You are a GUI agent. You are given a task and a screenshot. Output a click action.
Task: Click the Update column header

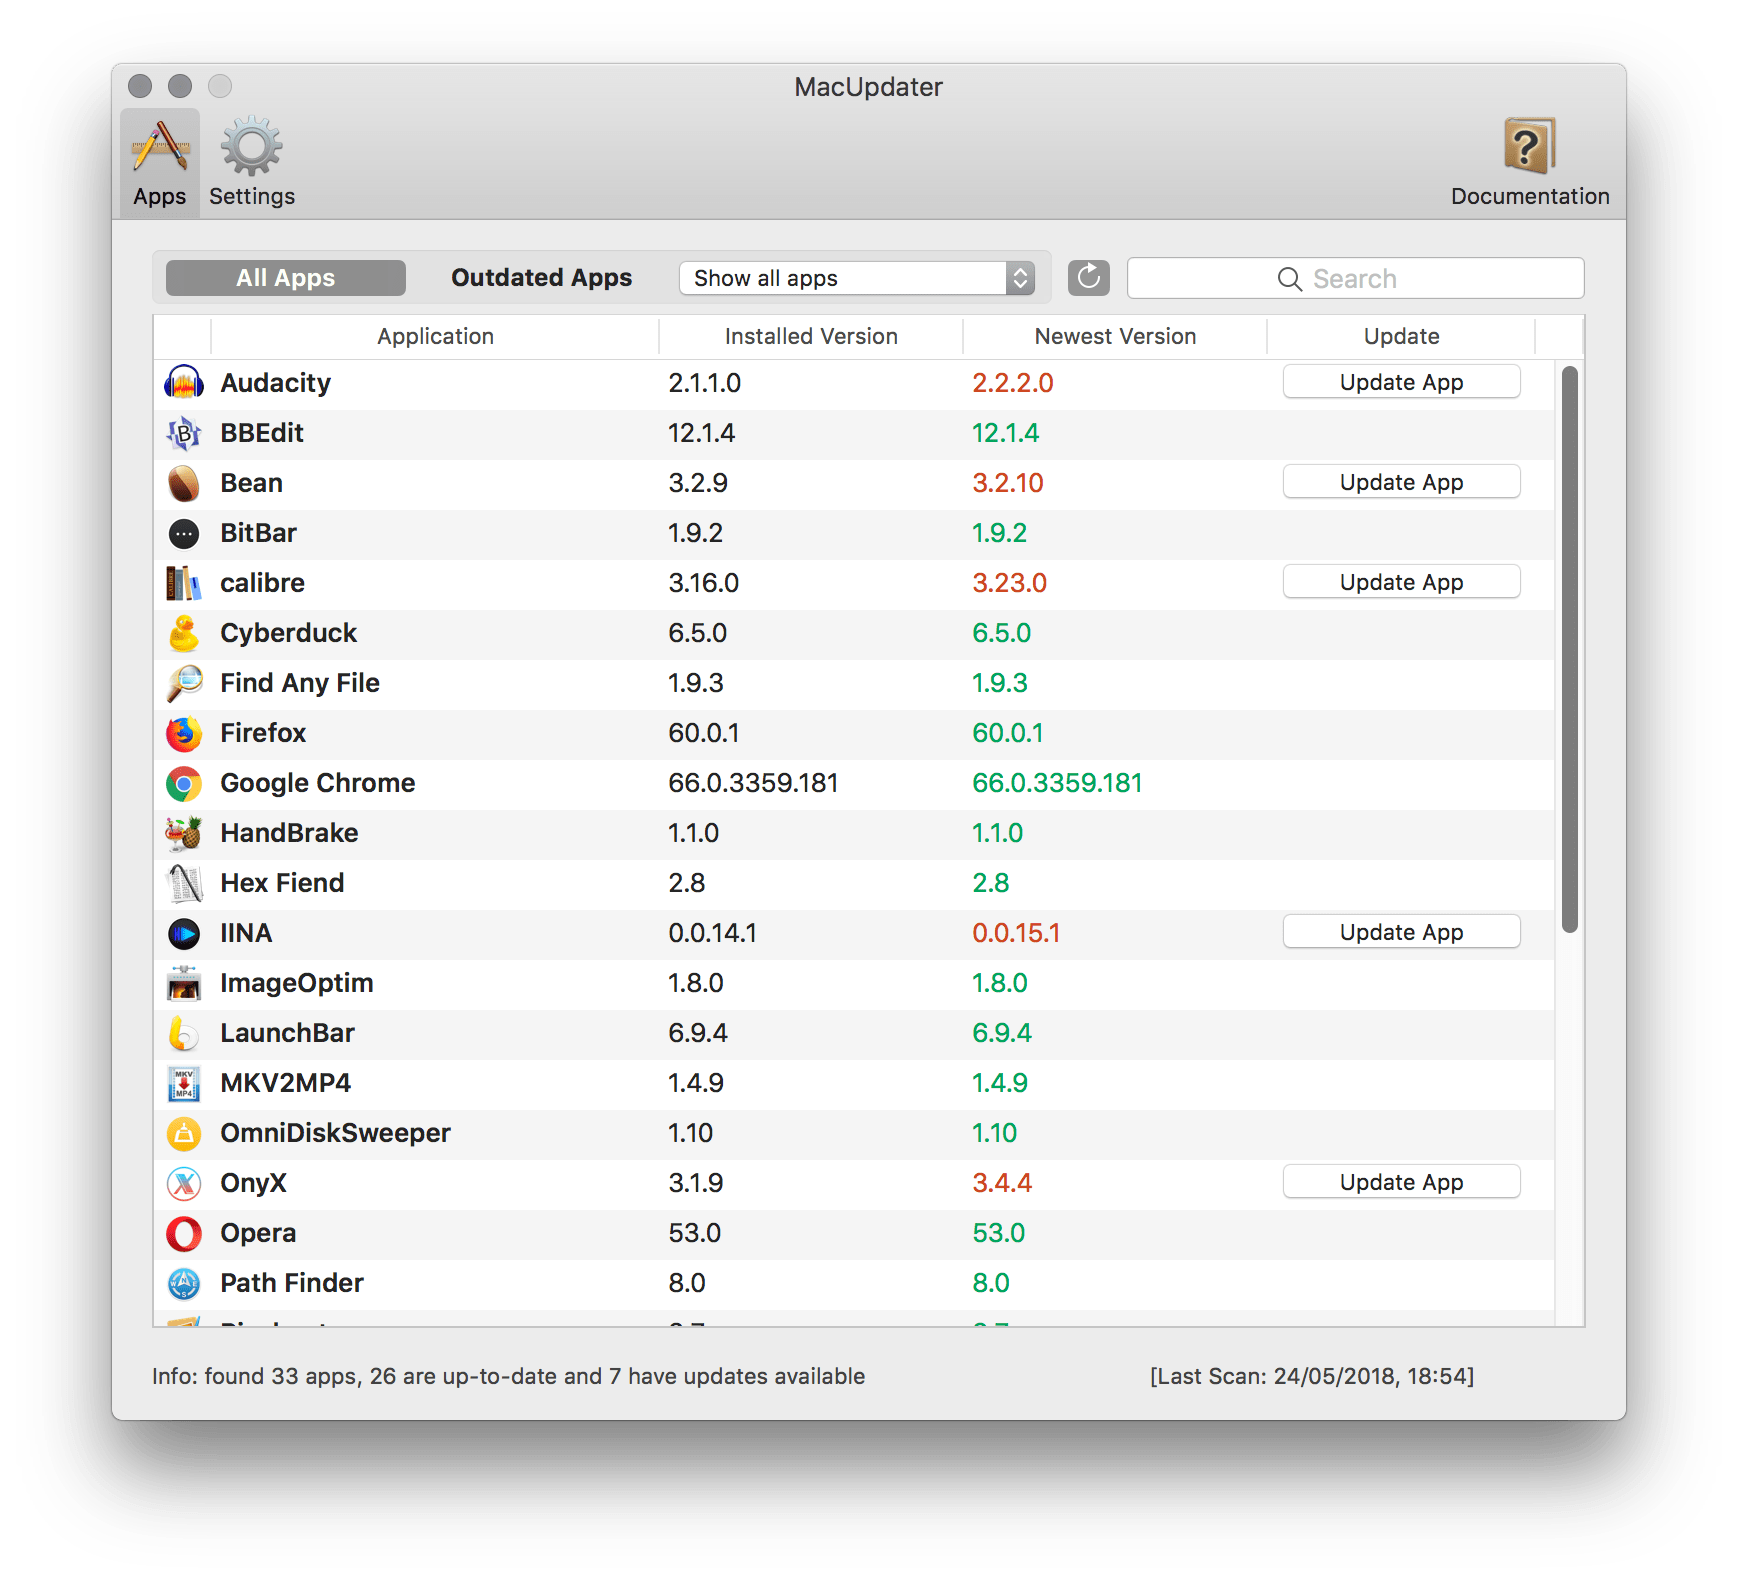(1401, 337)
